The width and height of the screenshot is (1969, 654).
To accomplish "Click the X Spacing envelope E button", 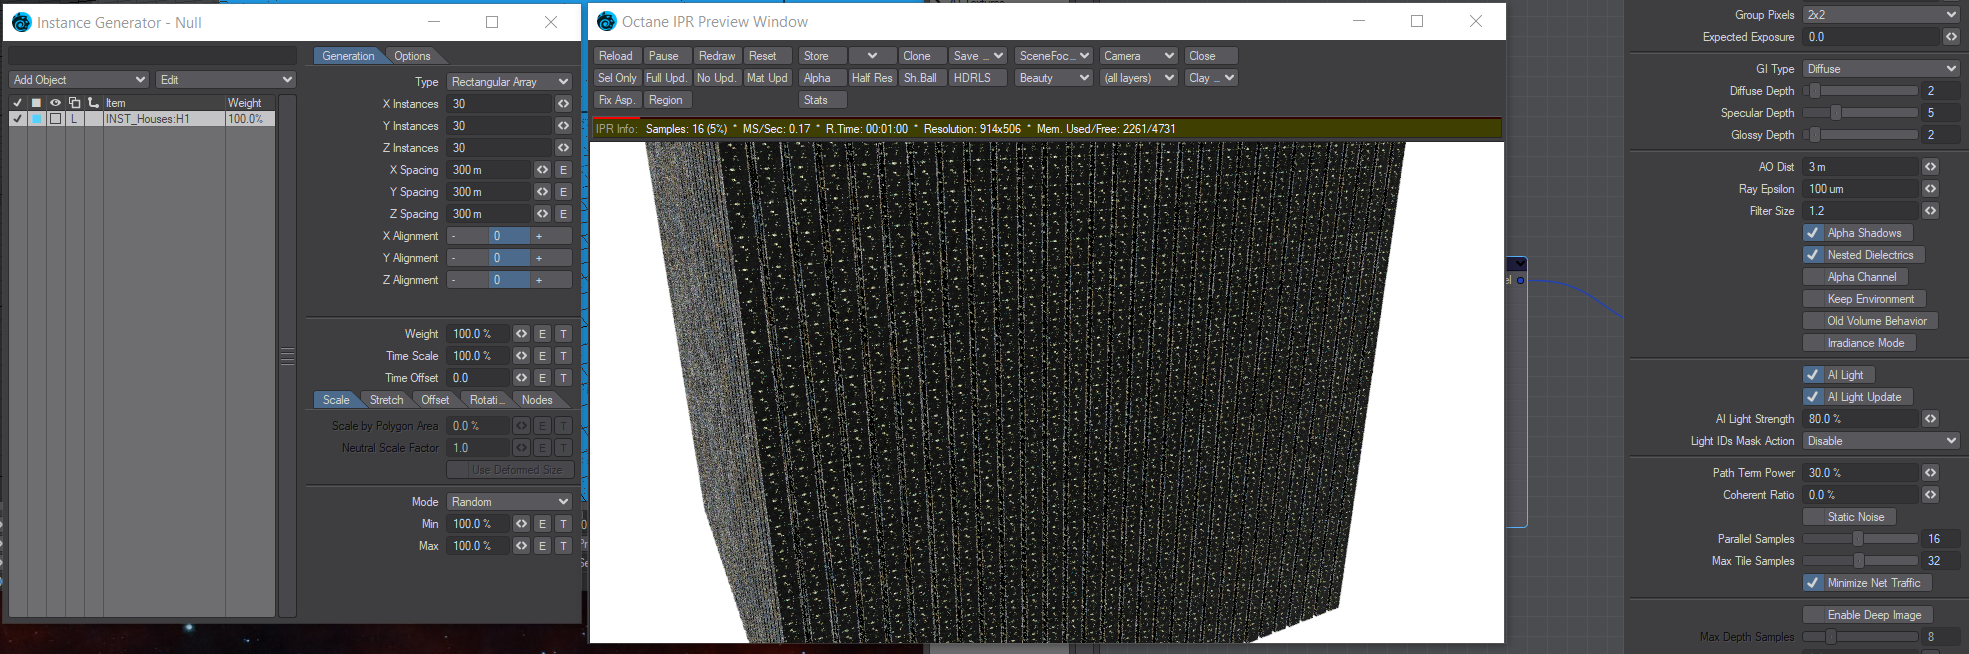I will (563, 170).
